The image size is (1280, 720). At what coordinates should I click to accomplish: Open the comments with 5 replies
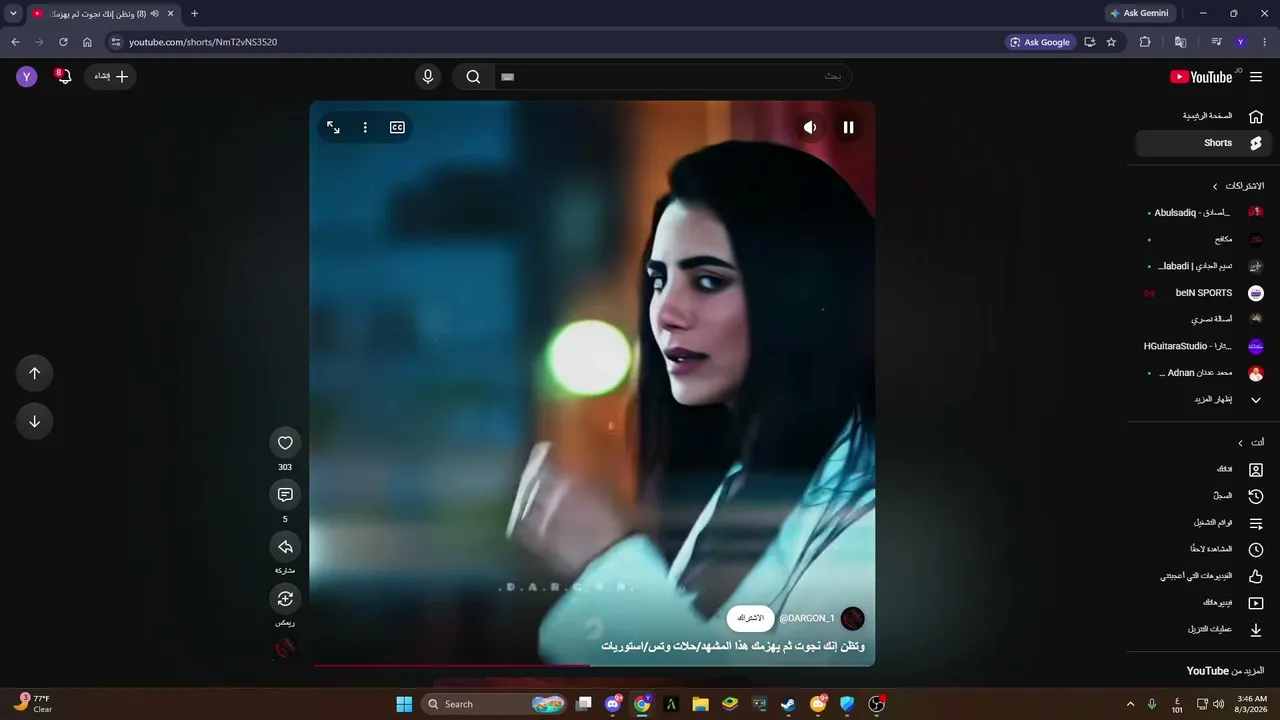coord(285,495)
